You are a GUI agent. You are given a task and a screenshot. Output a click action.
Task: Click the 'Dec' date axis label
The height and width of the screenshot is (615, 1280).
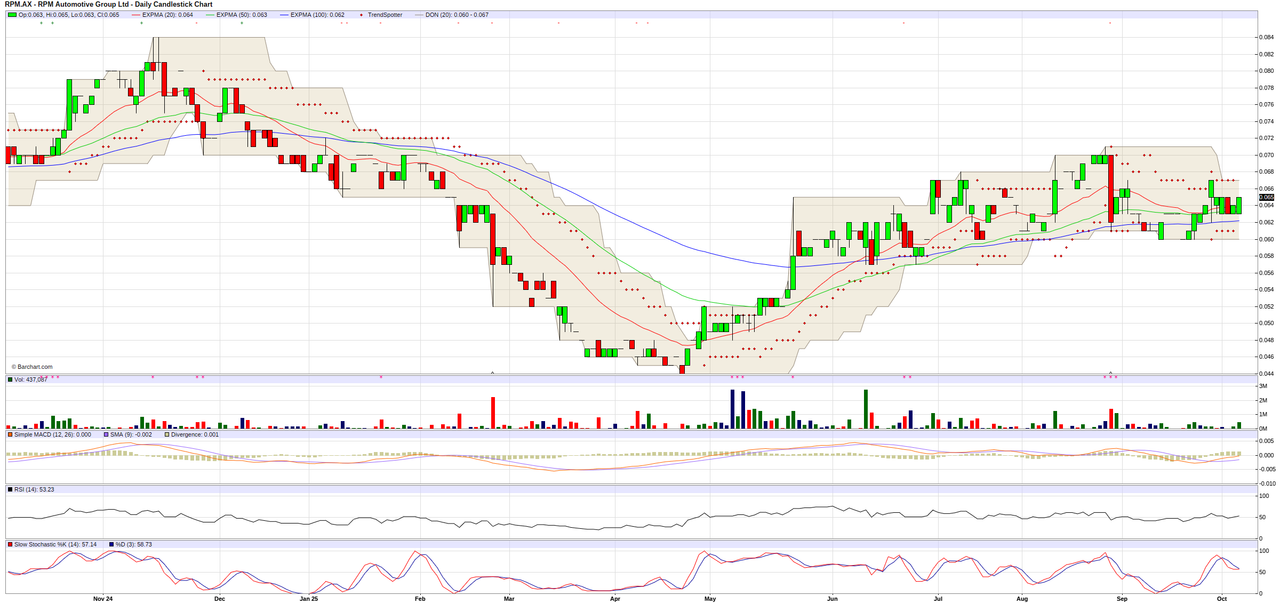click(x=219, y=598)
